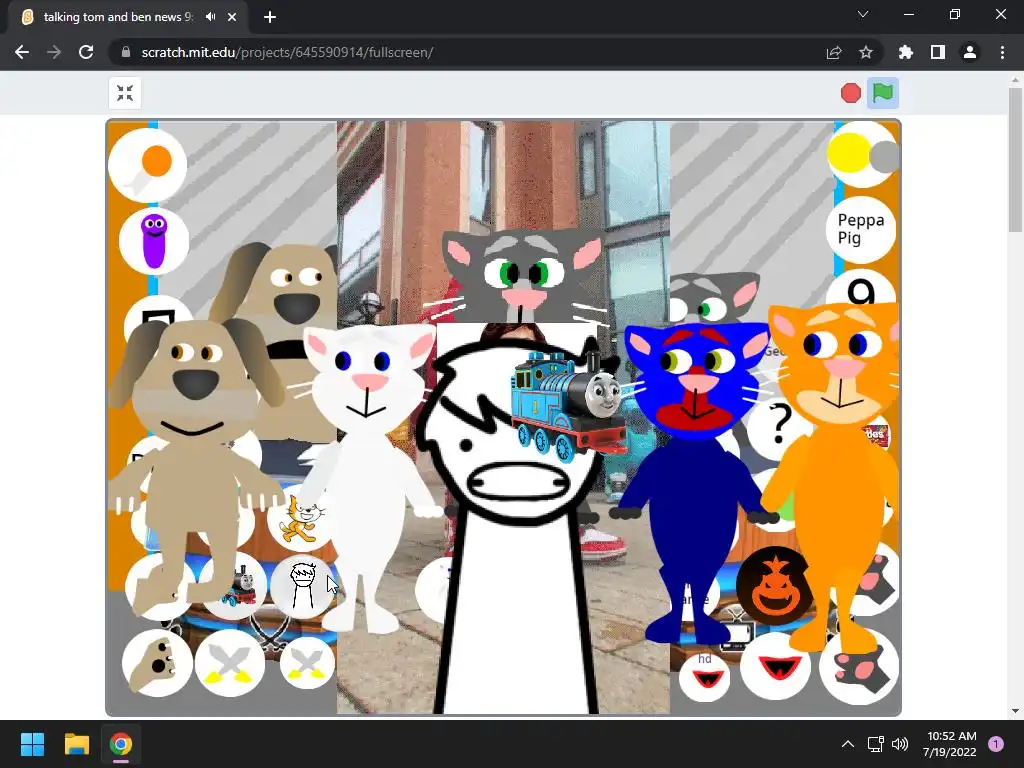Click the question mark circle button
The height and width of the screenshot is (768, 1024).
778,426
